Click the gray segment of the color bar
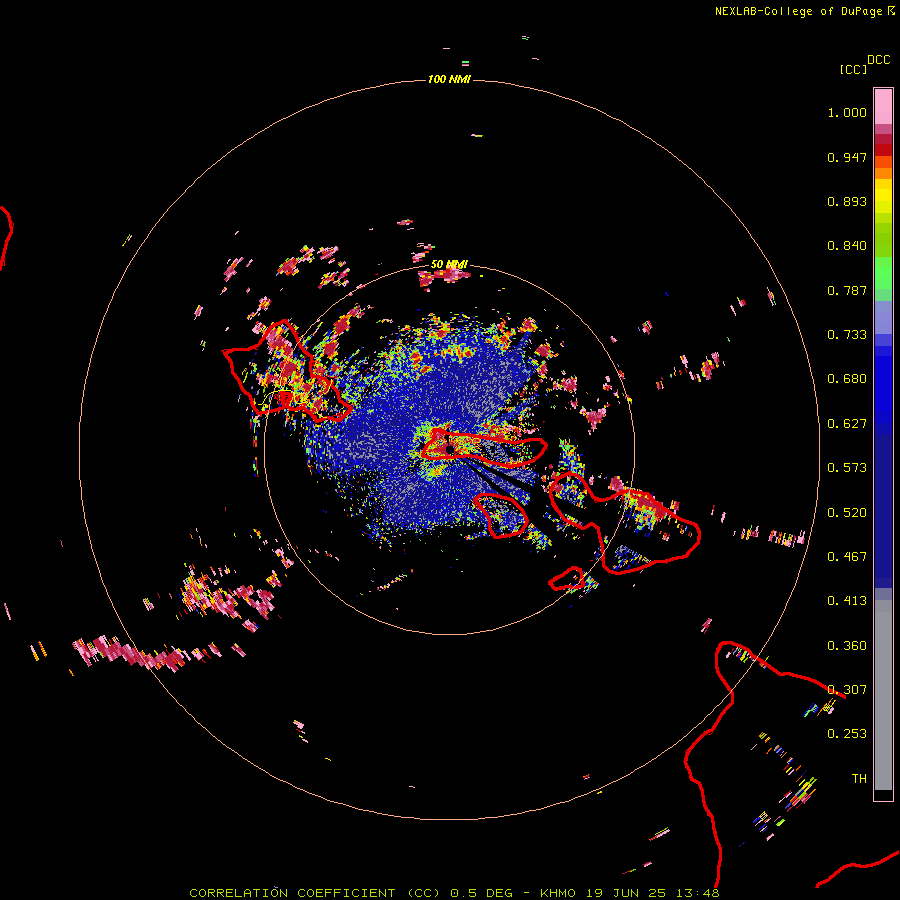 point(883,695)
